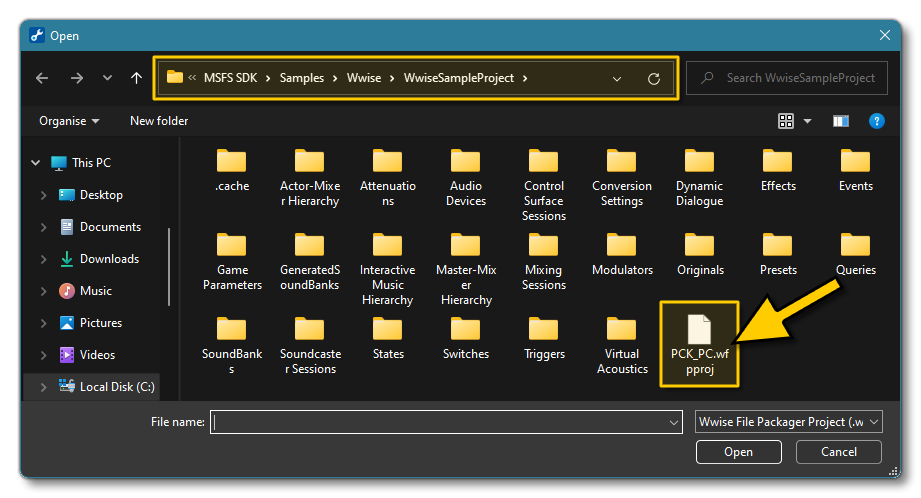Image resolution: width=921 pixels, height=498 pixels.
Task: Click the Search WwiseSampleProject box
Action: pos(788,78)
